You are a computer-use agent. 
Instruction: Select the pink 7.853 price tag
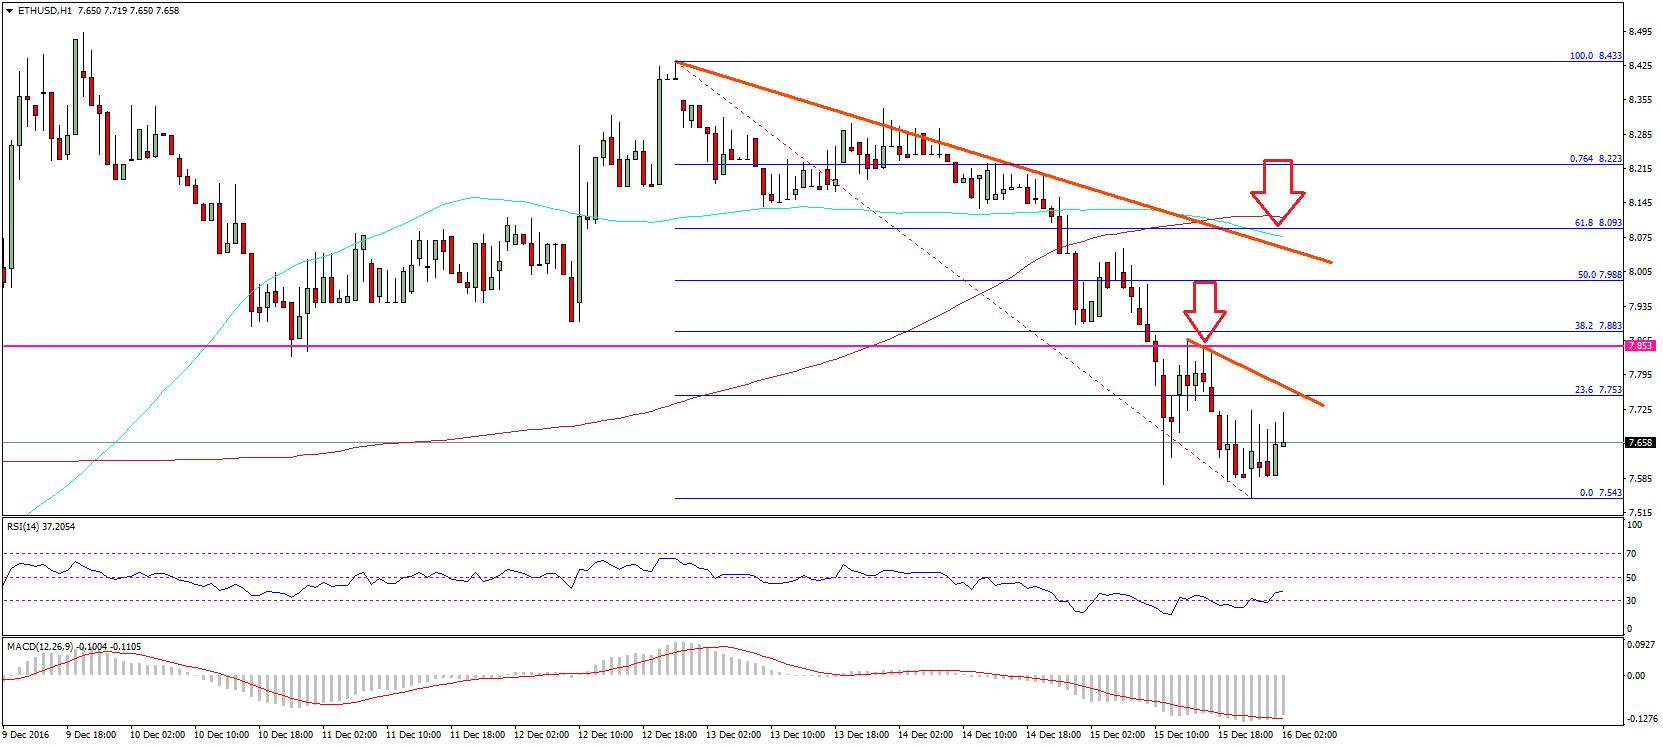pos(1640,346)
